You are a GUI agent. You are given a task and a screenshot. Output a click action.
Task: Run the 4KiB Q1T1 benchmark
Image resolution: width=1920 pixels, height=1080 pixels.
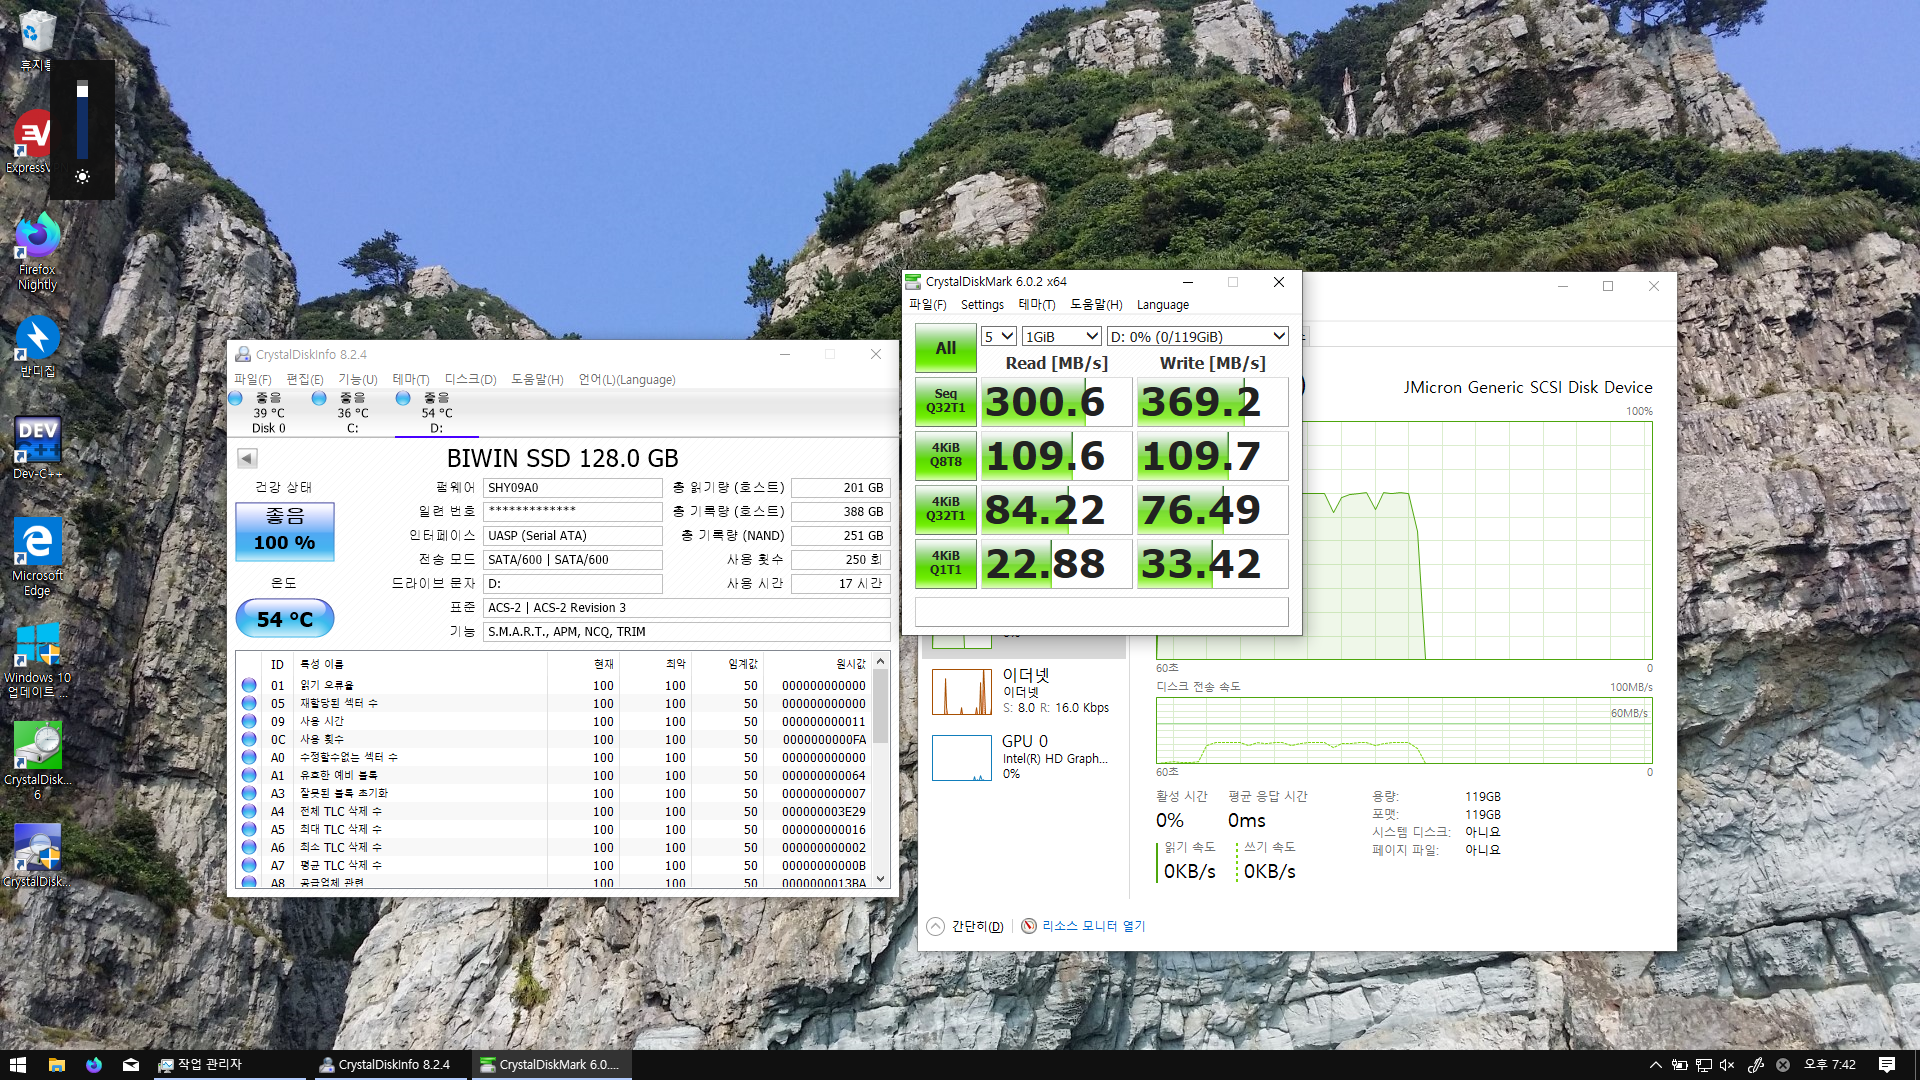pos(945,563)
